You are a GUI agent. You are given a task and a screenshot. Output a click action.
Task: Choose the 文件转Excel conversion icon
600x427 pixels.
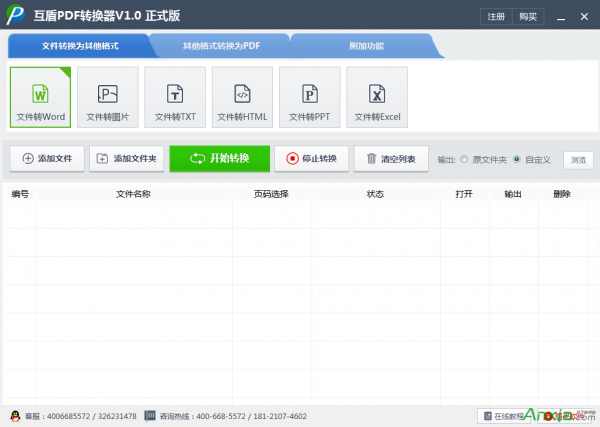[x=377, y=98]
